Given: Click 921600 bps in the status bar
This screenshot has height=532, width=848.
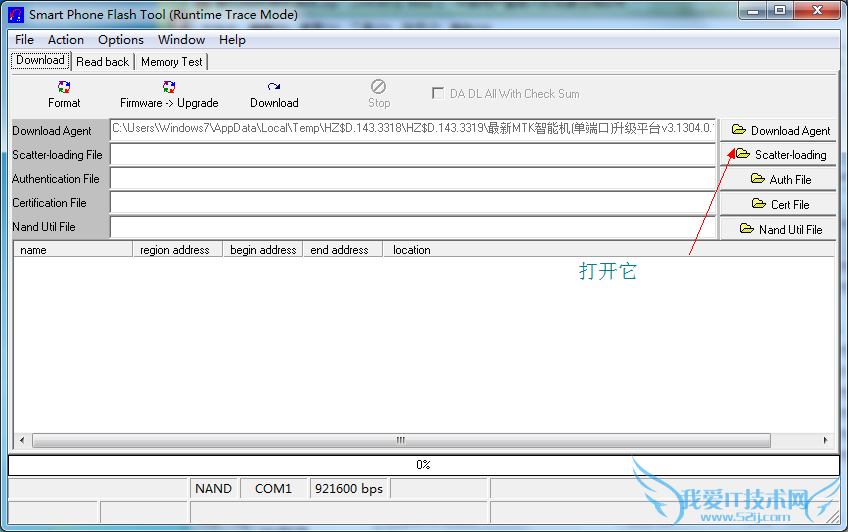Looking at the screenshot, I should click(x=349, y=488).
